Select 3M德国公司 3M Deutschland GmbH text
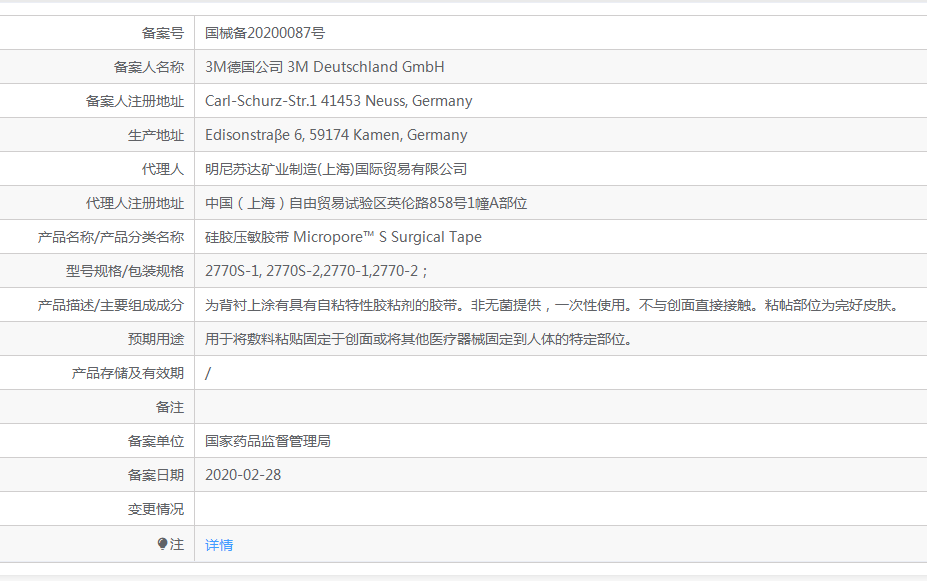The image size is (927, 581). point(325,67)
